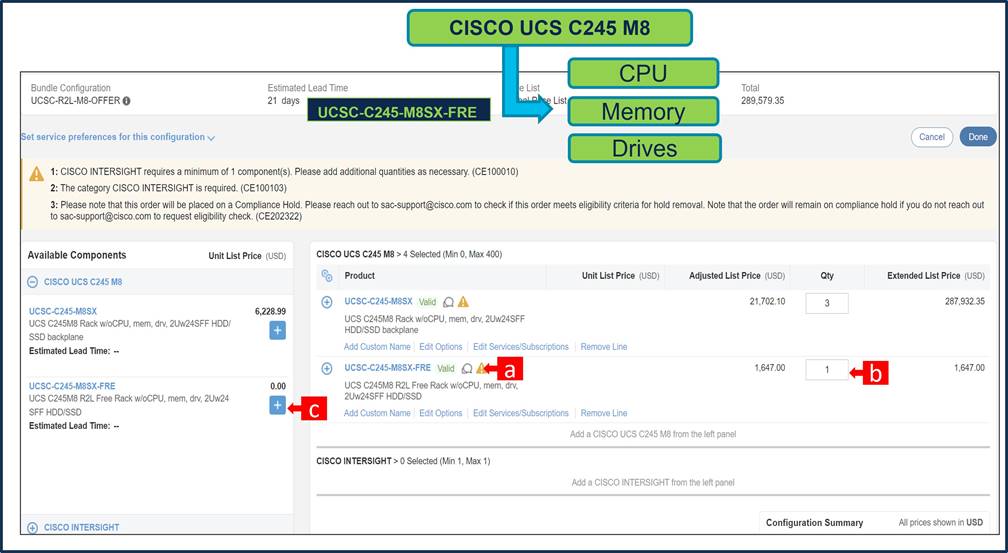Open UCSC-C245-M8SX-FRE link in selected table

coord(388,368)
